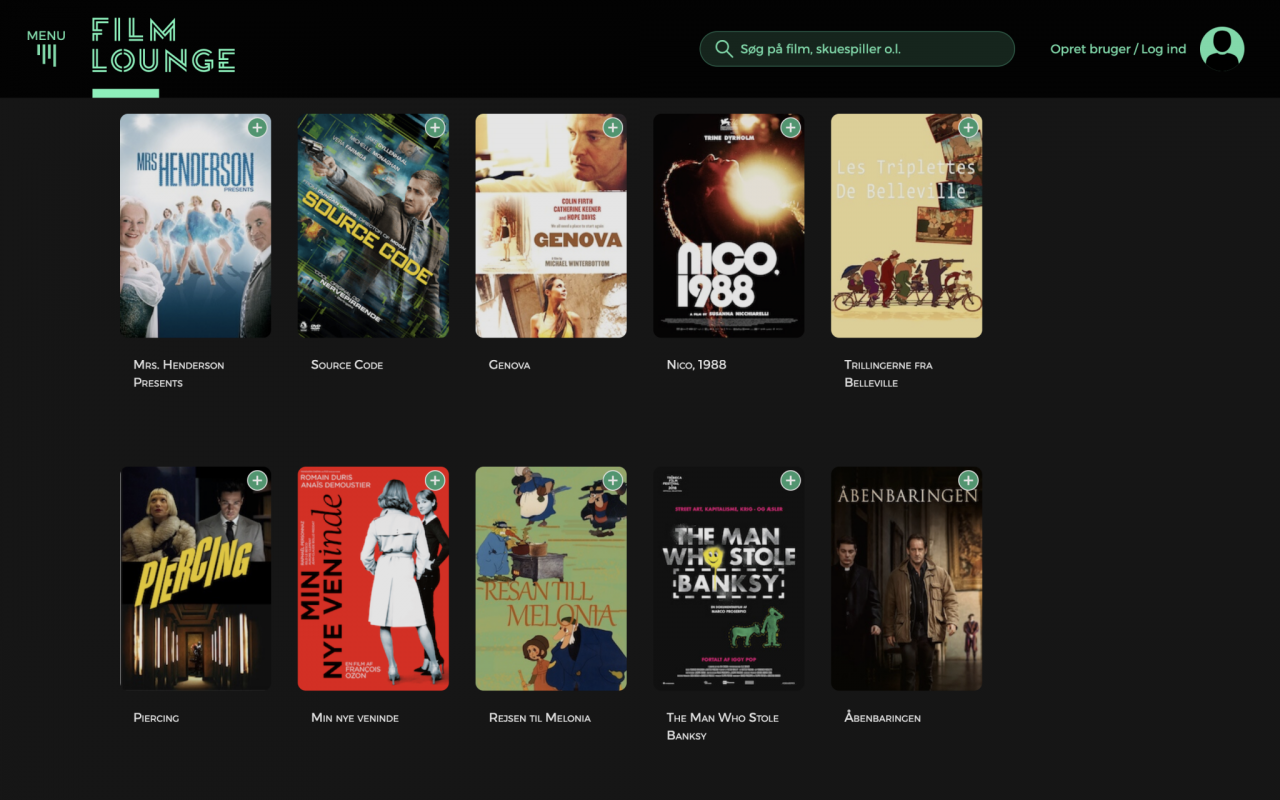Add The Man Who Stole Banksy plus icon
Screen dimensions: 1280x800
pyautogui.click(x=791, y=481)
